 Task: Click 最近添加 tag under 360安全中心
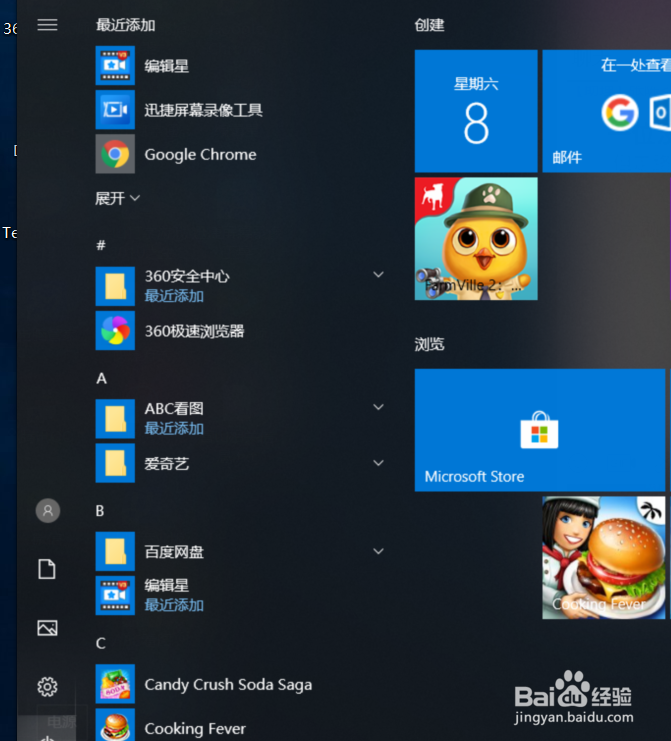pyautogui.click(x=174, y=296)
